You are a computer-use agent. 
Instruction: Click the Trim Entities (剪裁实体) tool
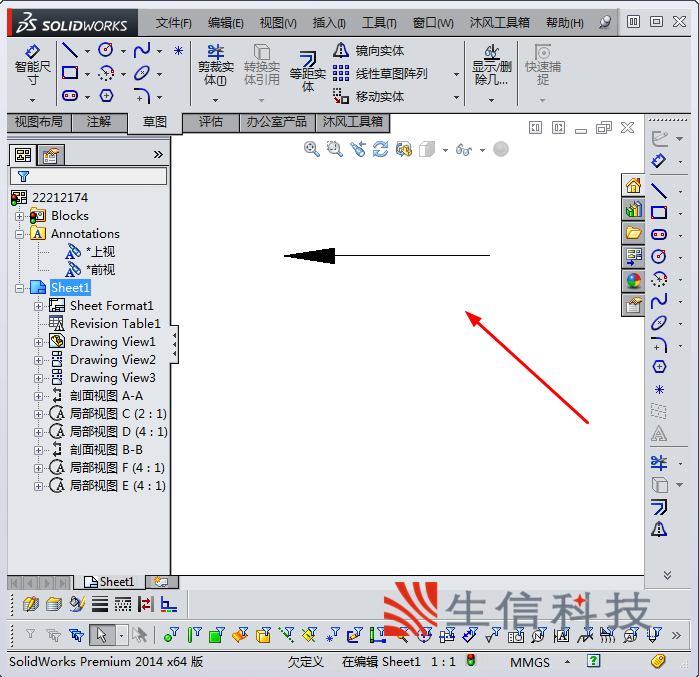click(216, 65)
